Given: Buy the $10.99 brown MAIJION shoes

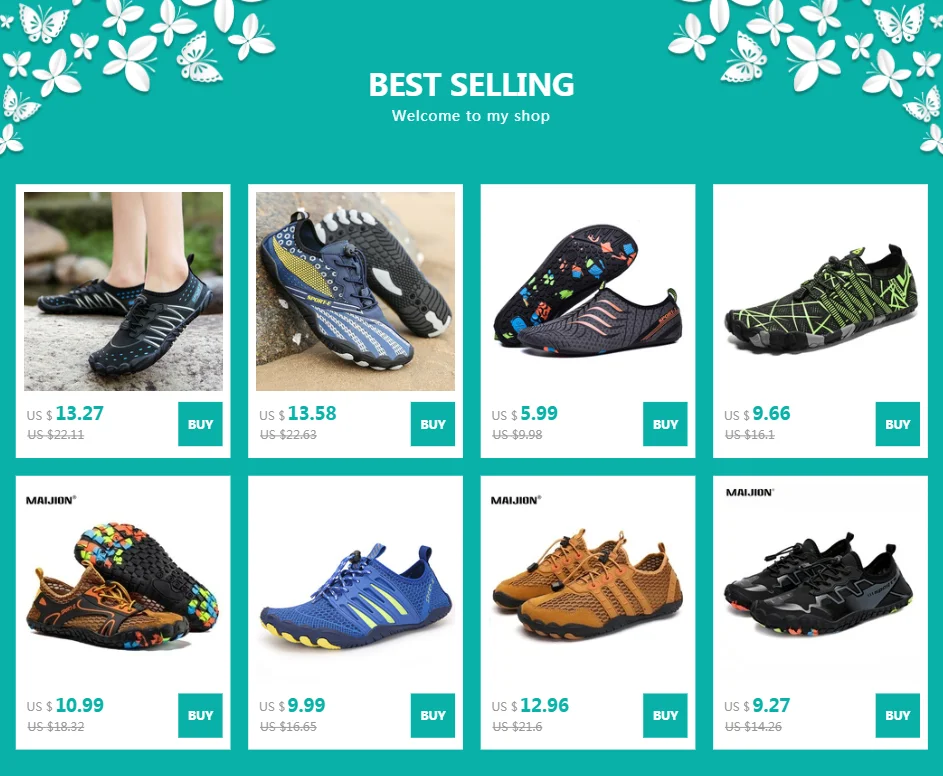Looking at the screenshot, I should point(200,715).
